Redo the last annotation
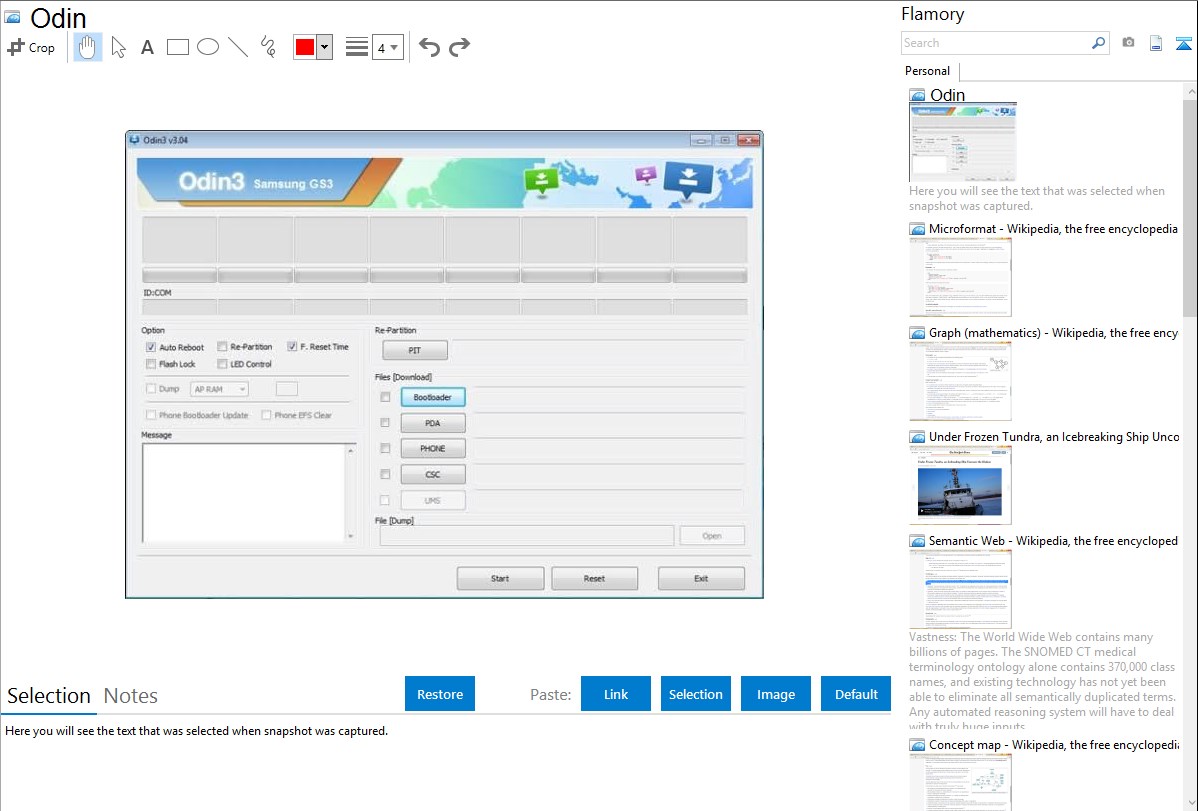1198x811 pixels. point(459,47)
